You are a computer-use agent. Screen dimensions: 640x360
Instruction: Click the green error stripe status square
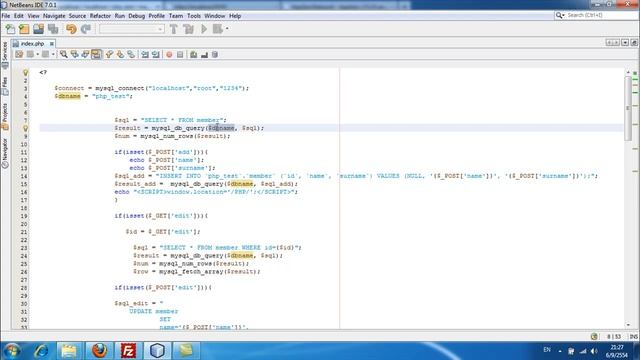click(x=635, y=73)
